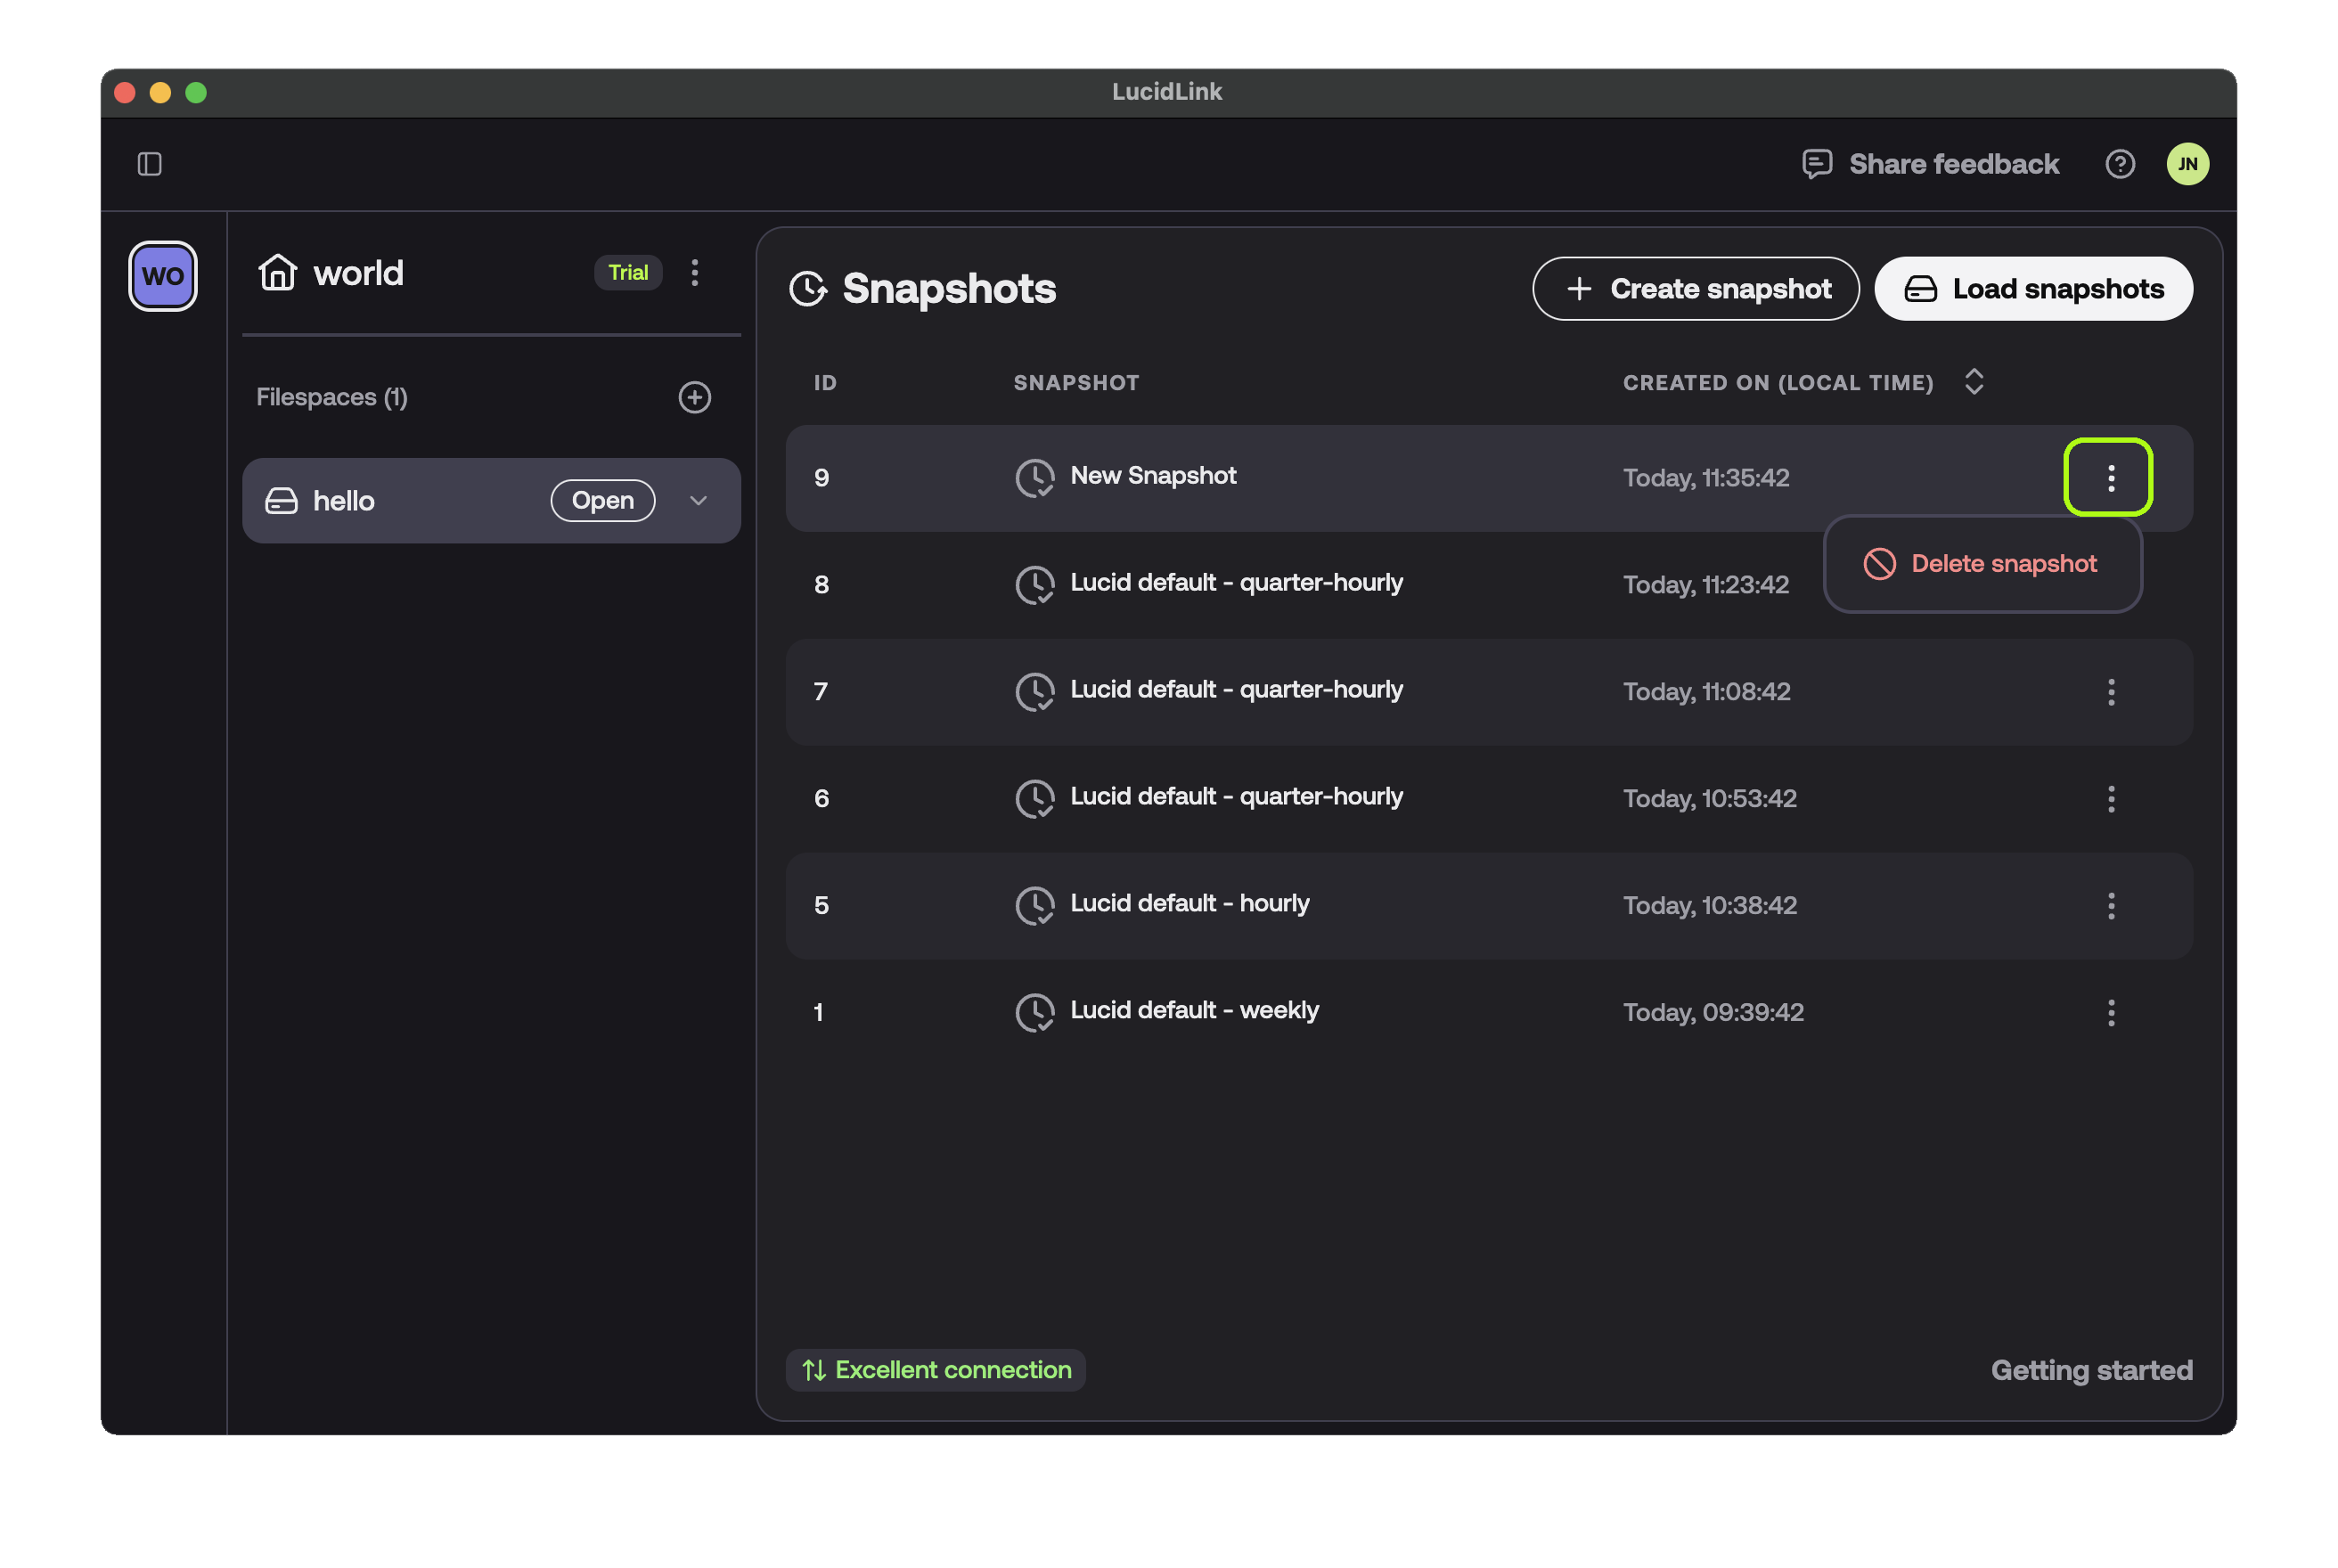Click timestamp Today, 09:39:42

[1713, 1013]
